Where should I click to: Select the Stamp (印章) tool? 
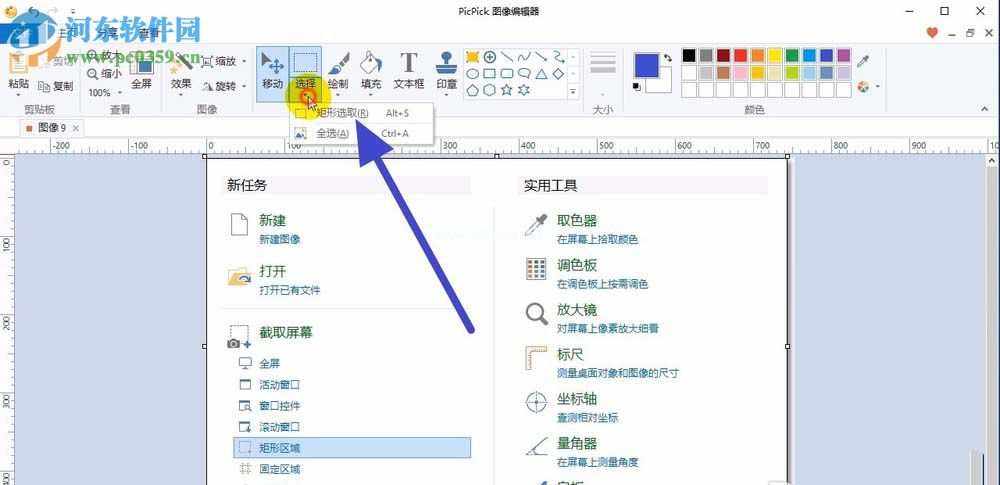[x=446, y=71]
